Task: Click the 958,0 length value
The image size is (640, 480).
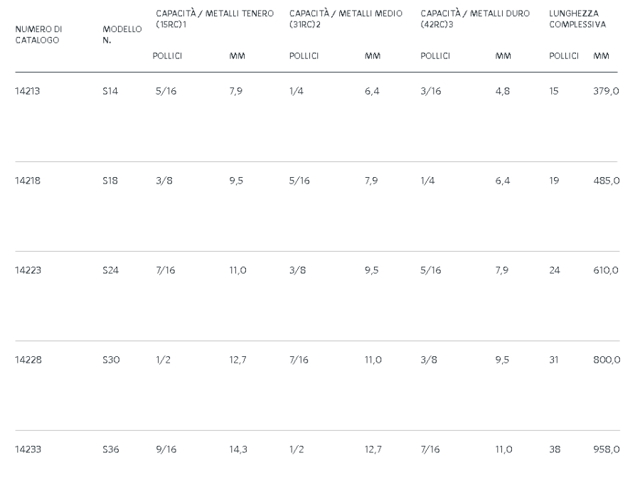Action: click(x=607, y=449)
